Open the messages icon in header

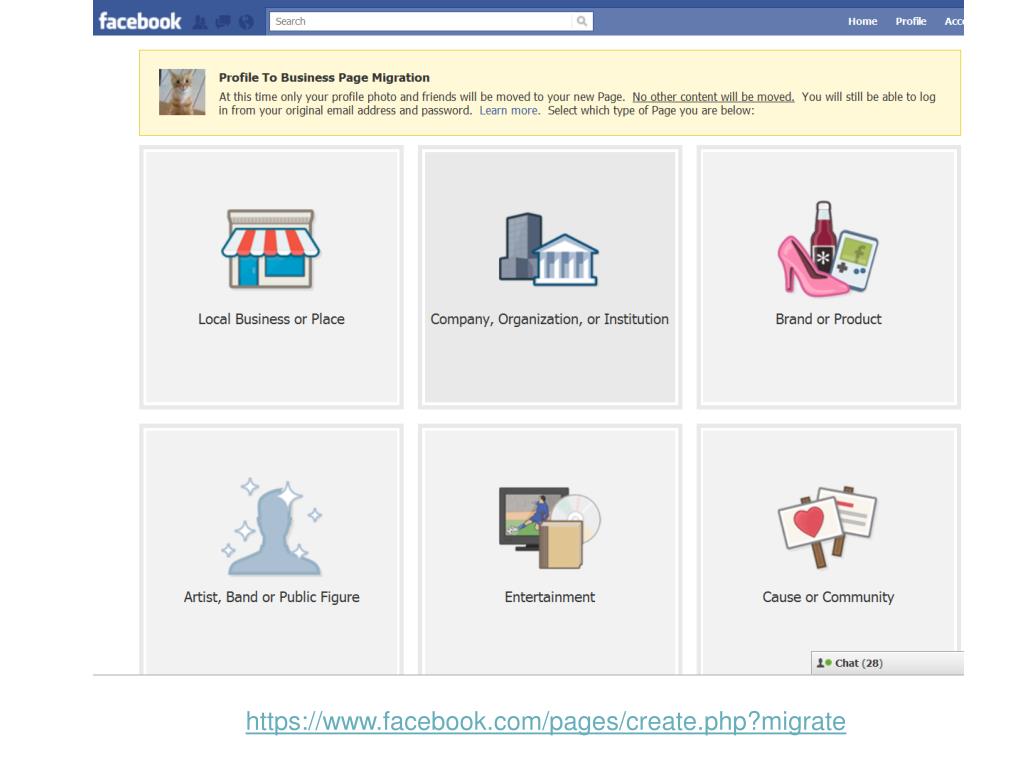223,23
